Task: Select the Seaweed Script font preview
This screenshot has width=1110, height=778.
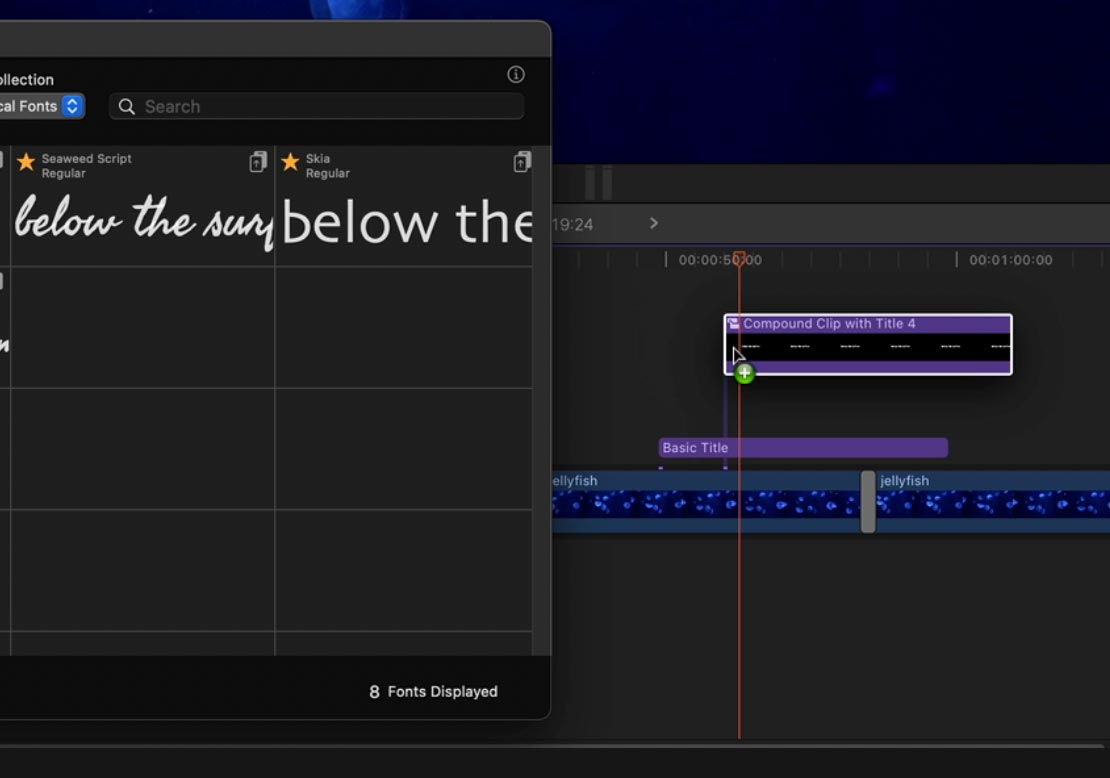Action: [144, 221]
